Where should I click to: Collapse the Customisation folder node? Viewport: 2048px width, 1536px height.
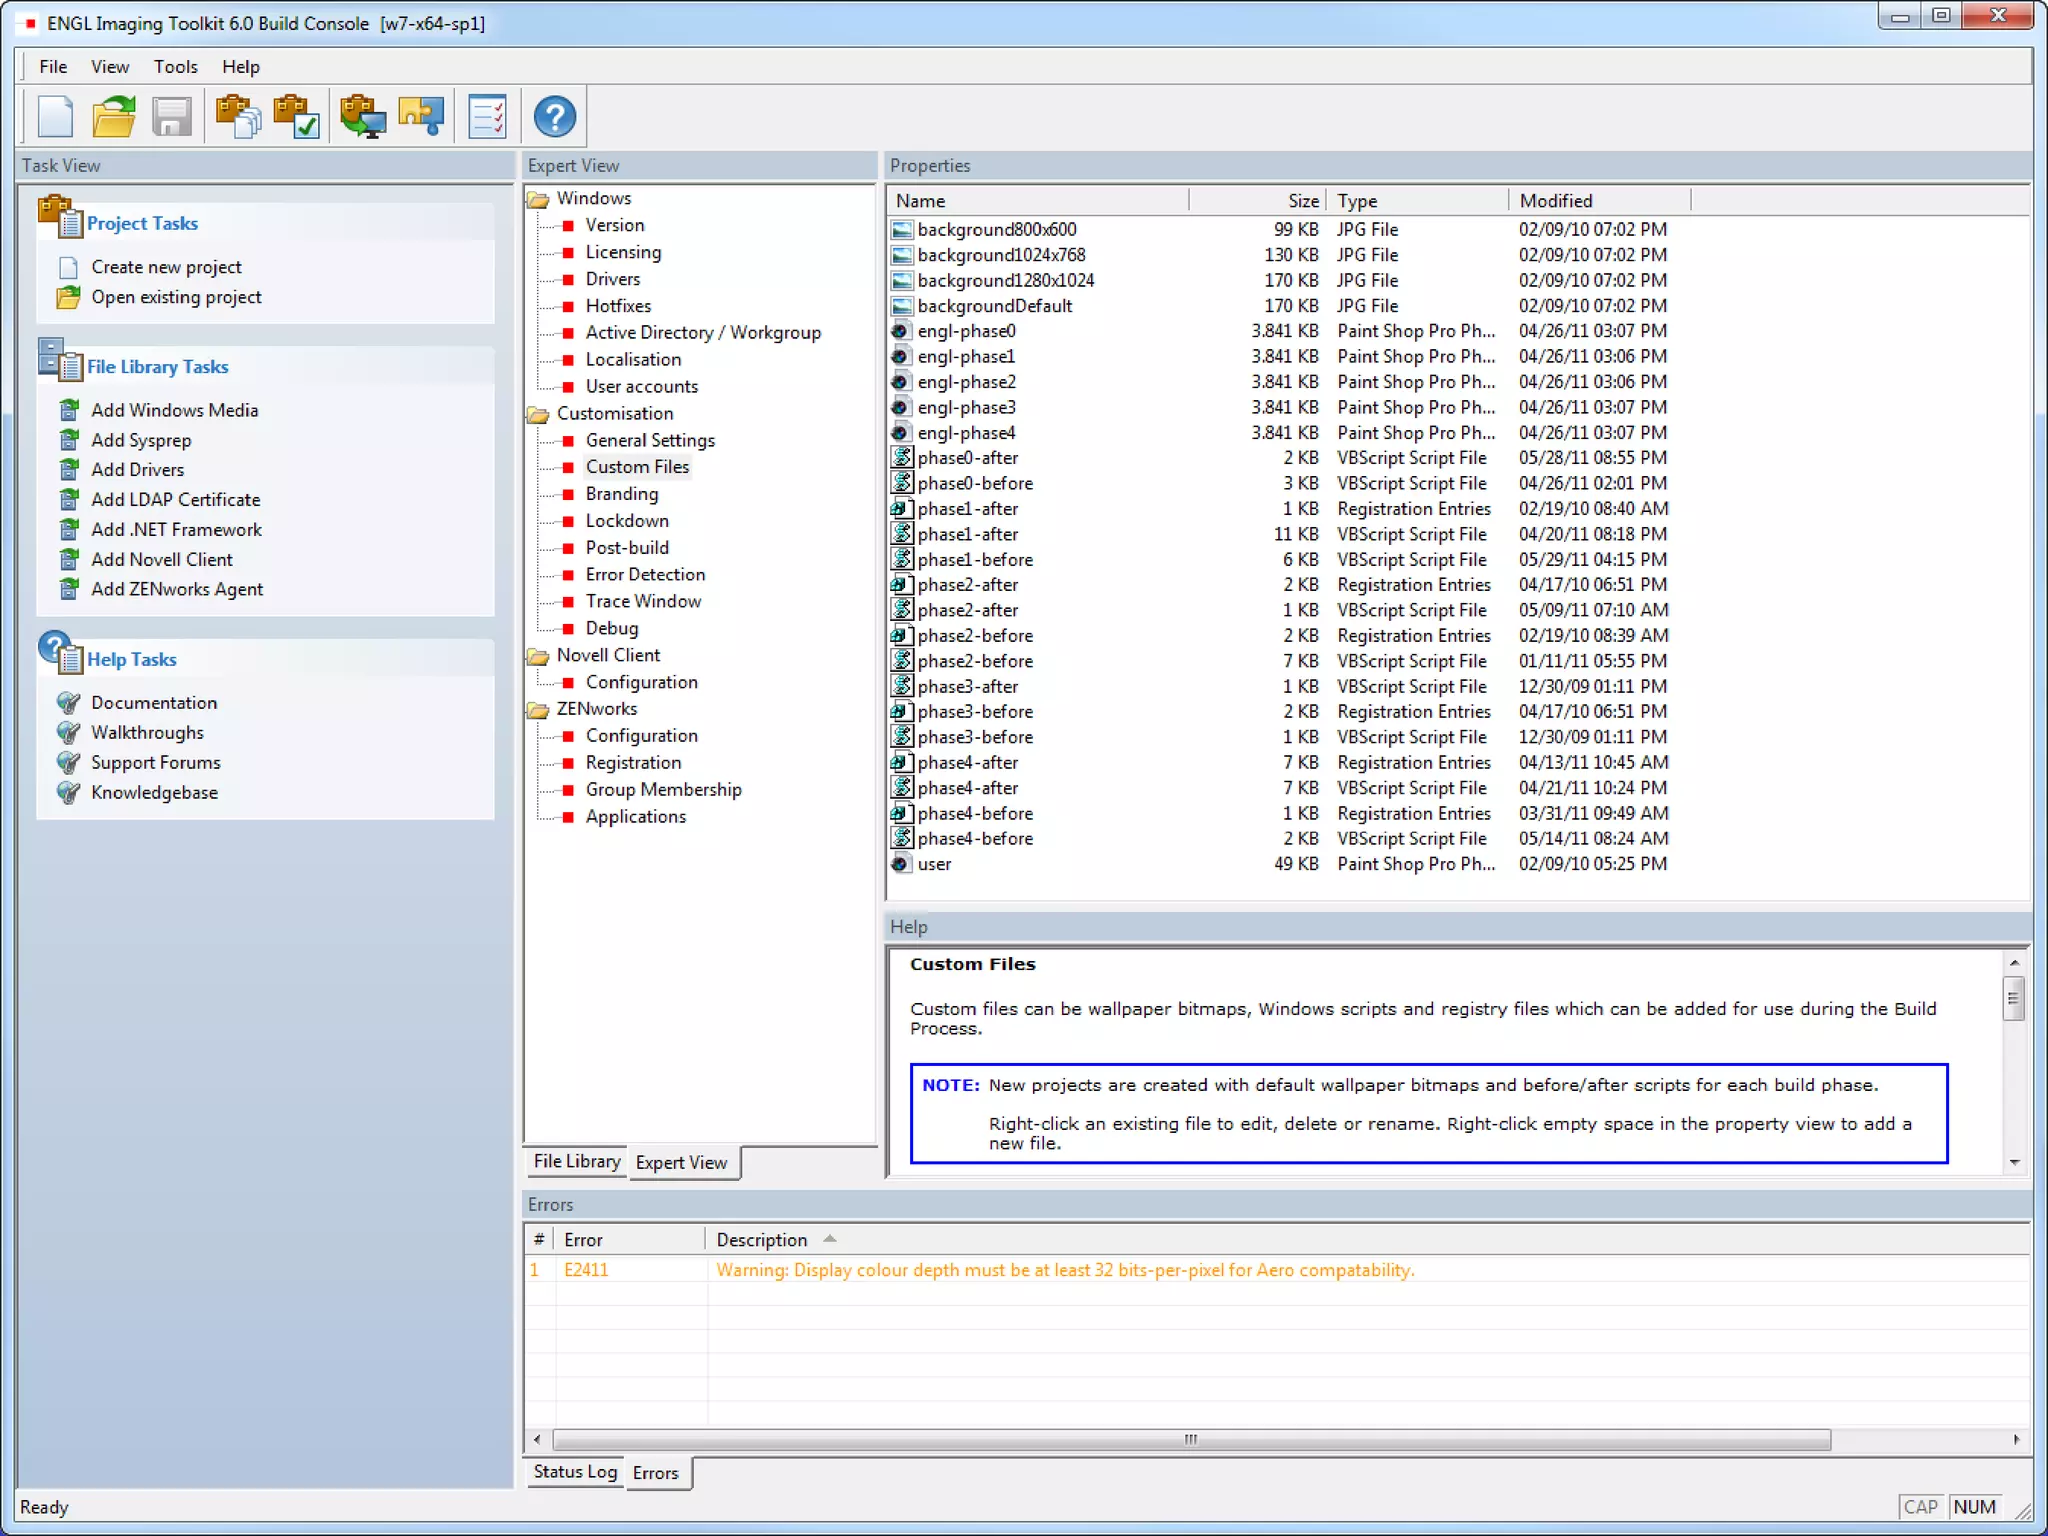pos(539,414)
